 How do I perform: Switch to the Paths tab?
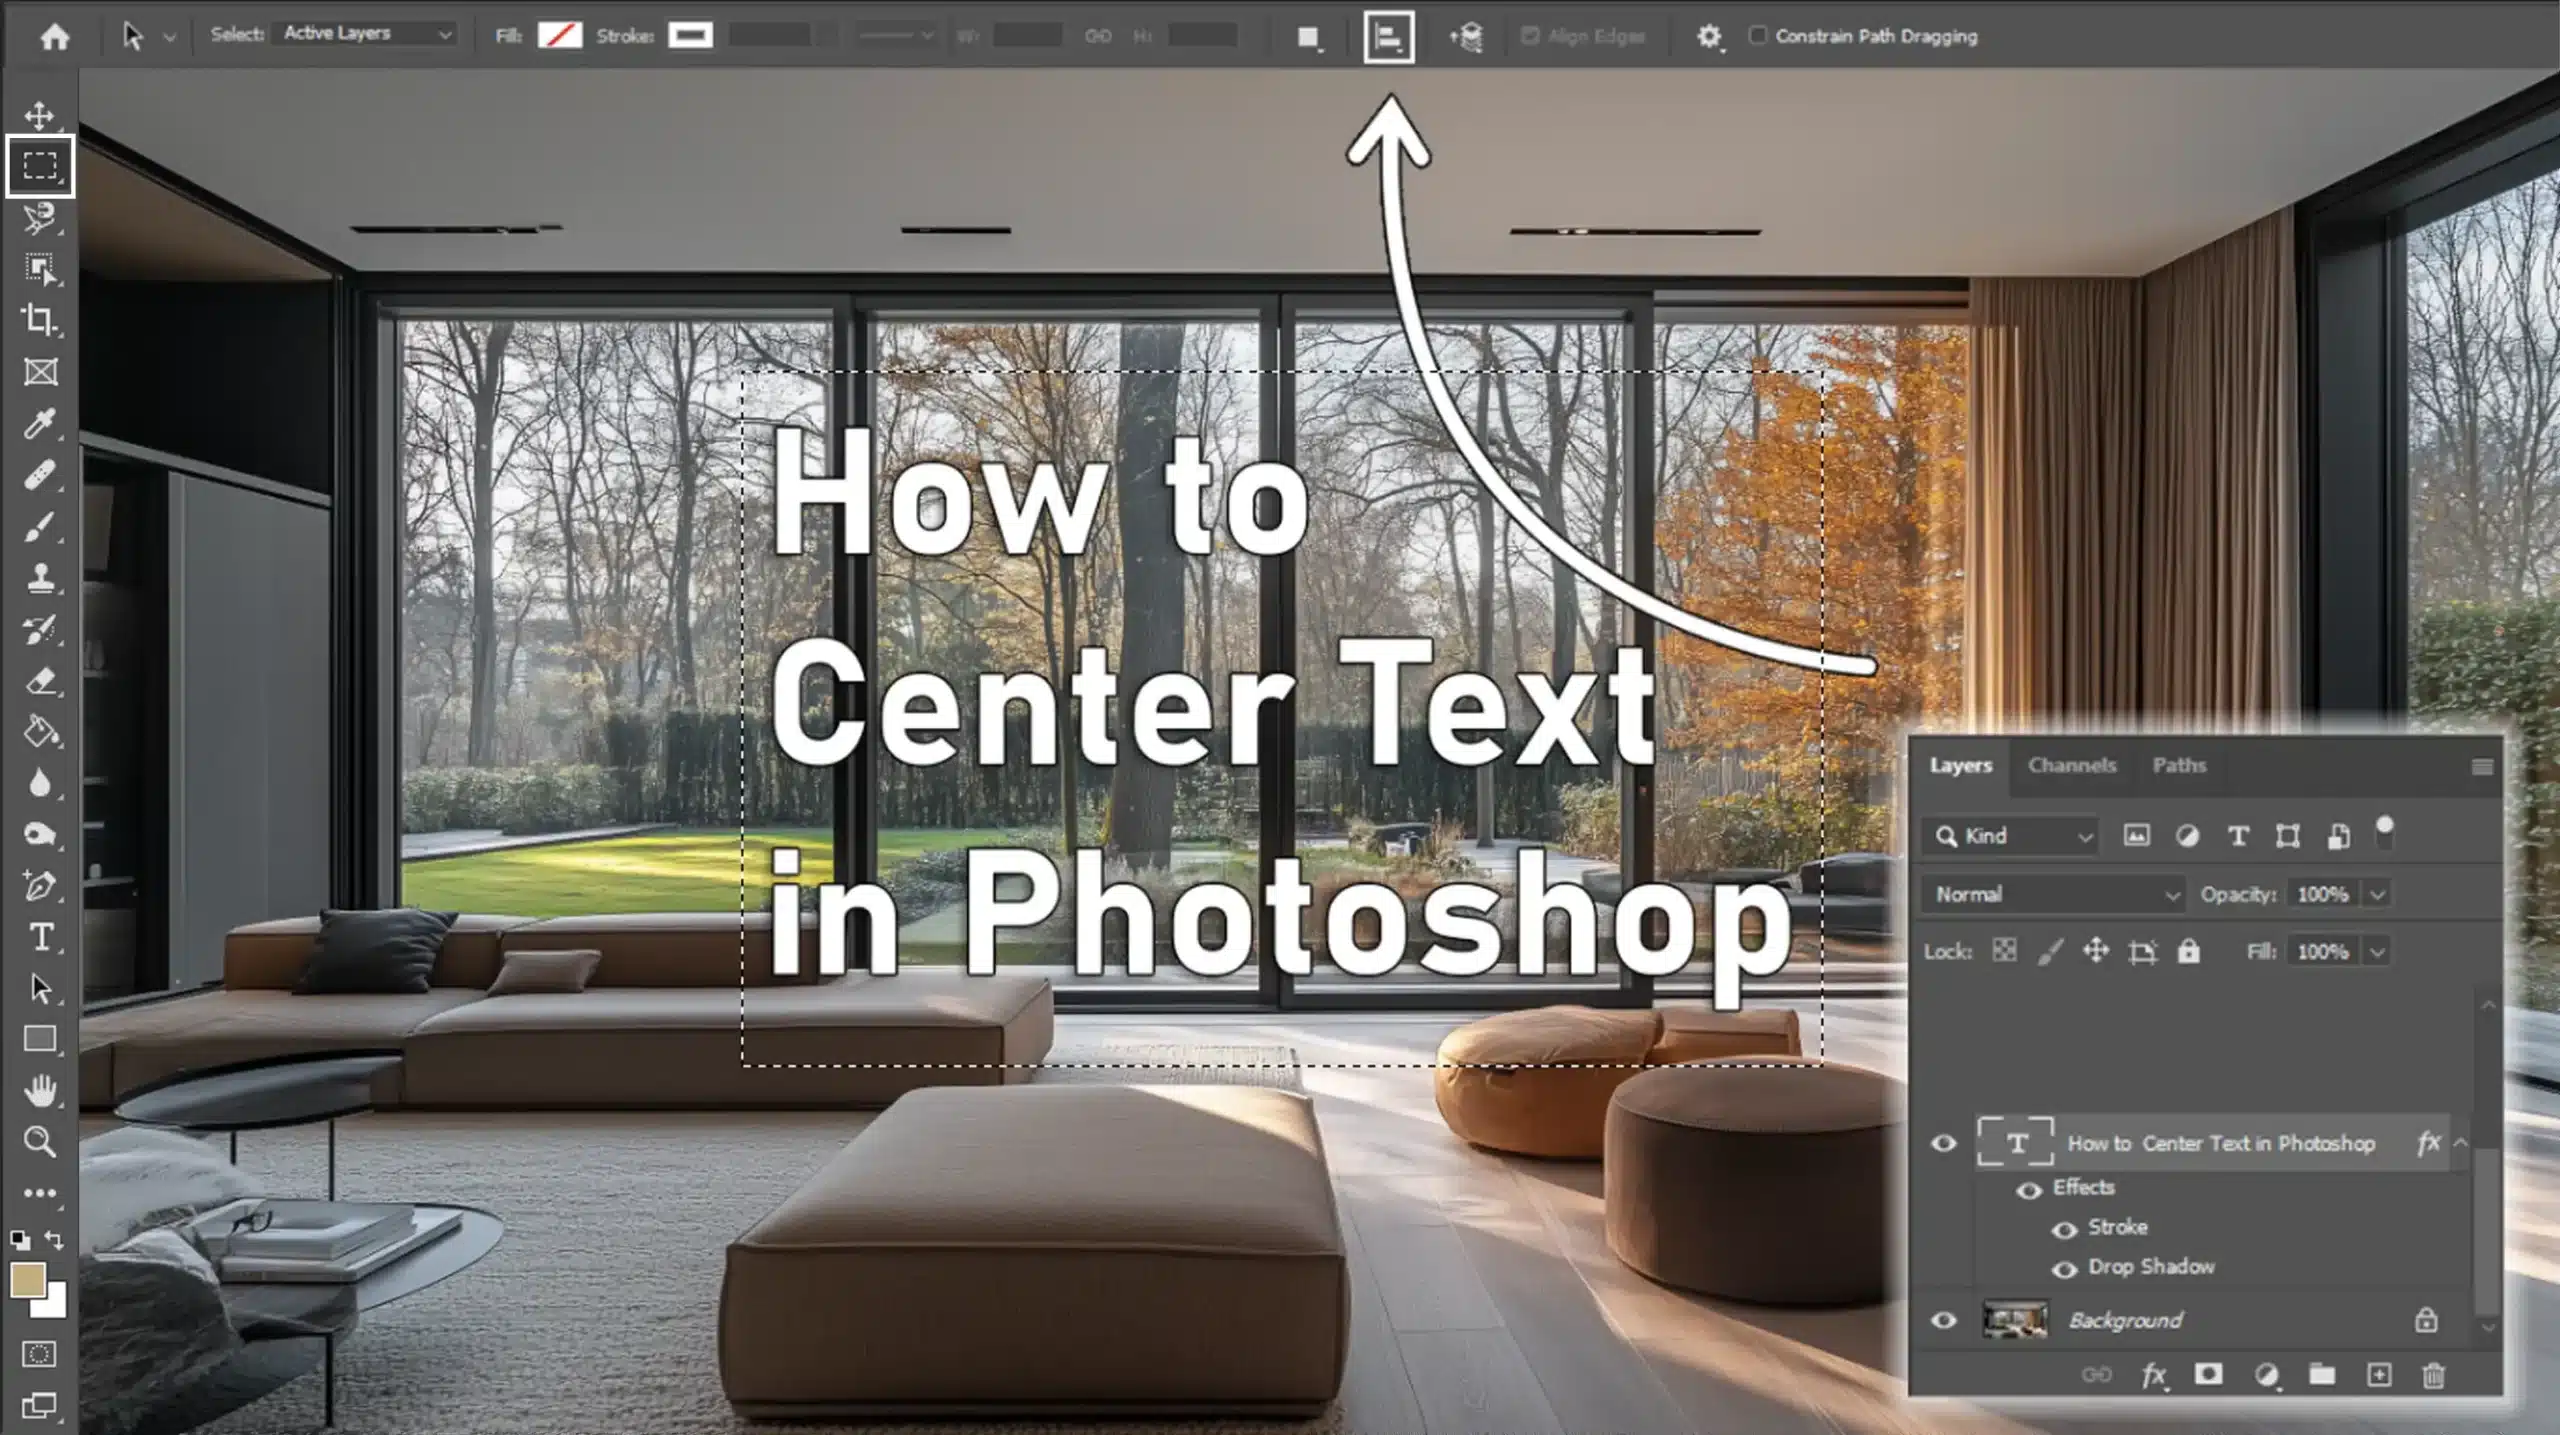[x=2179, y=765]
